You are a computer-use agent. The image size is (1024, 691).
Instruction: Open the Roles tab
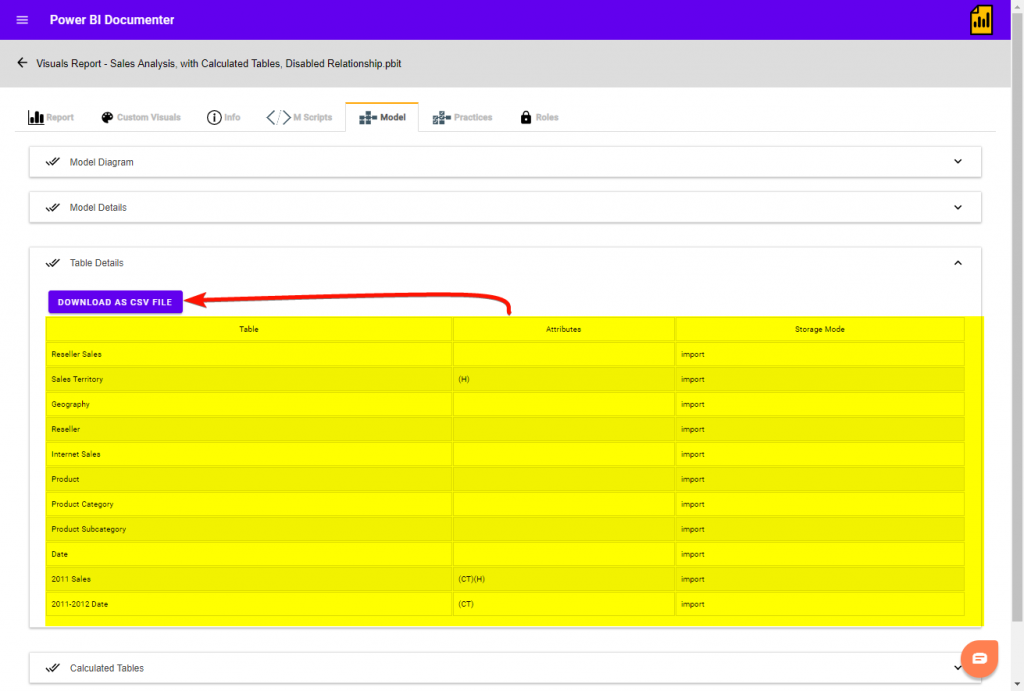point(539,118)
